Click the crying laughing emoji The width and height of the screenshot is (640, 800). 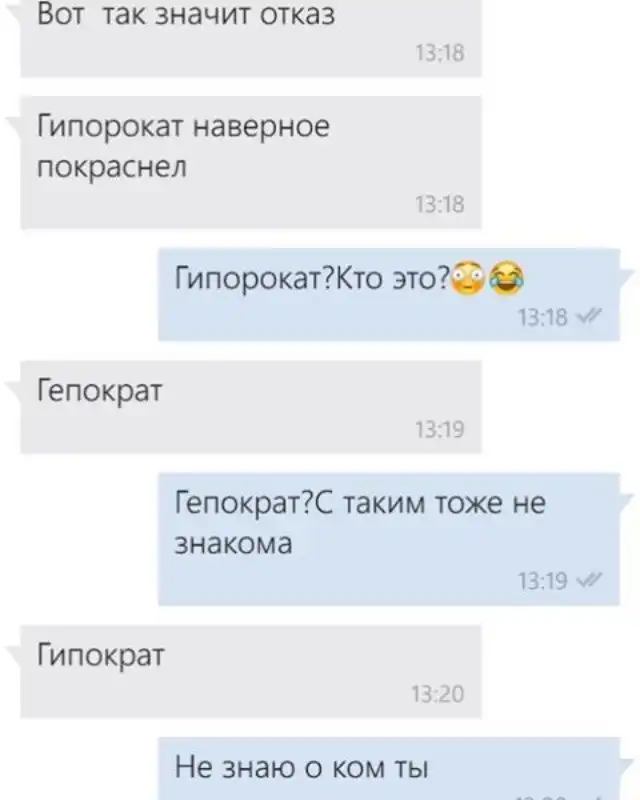pyautogui.click(x=506, y=278)
